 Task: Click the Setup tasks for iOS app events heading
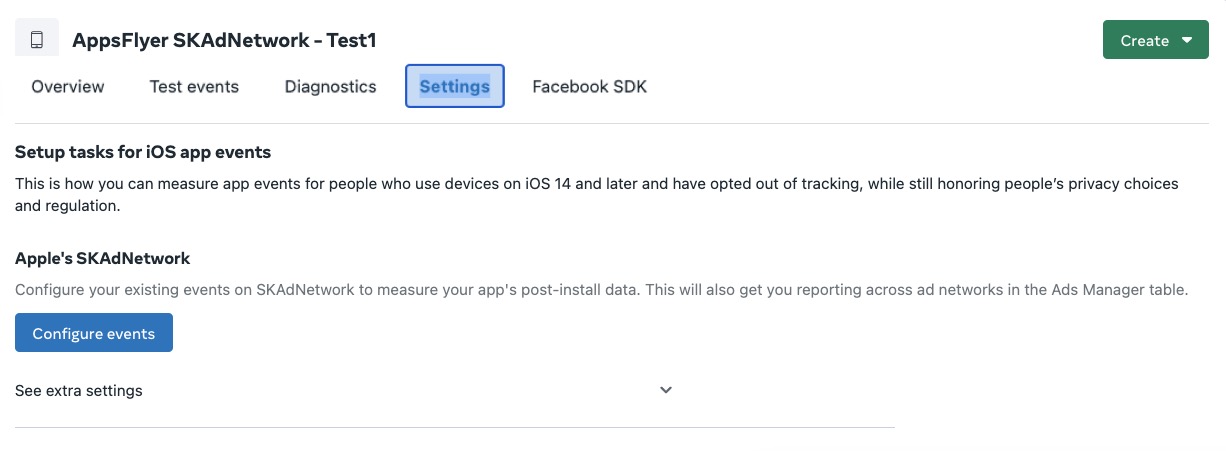point(143,152)
